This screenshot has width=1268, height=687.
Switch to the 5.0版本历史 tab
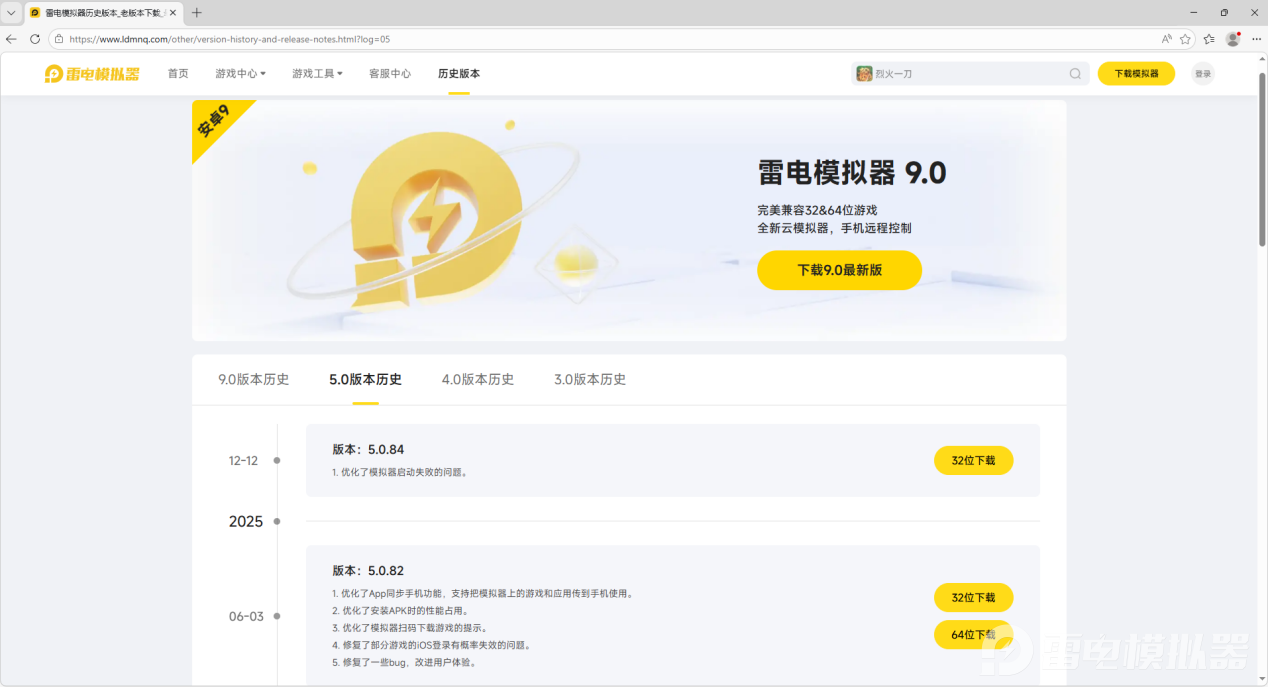click(365, 380)
